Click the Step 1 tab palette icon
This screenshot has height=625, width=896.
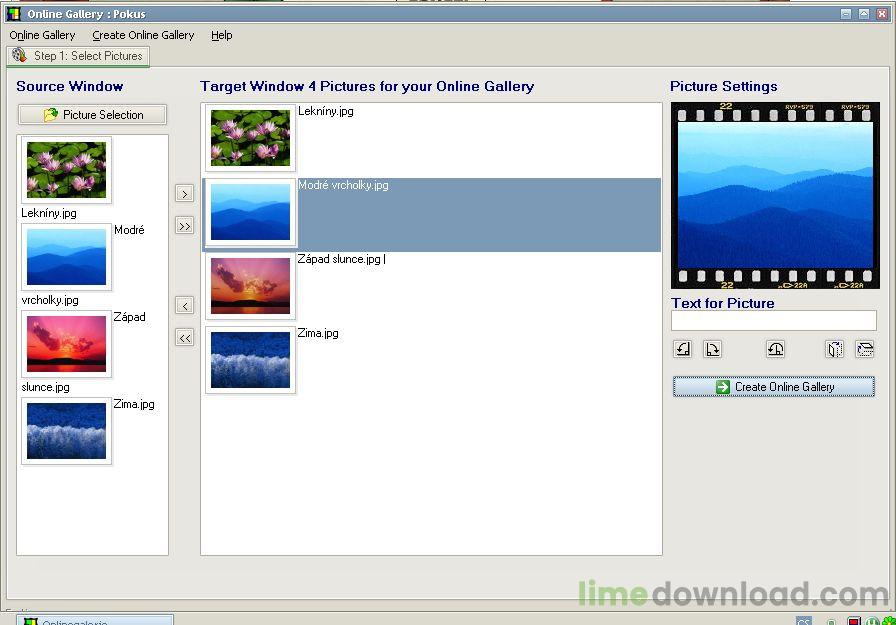(x=19, y=55)
